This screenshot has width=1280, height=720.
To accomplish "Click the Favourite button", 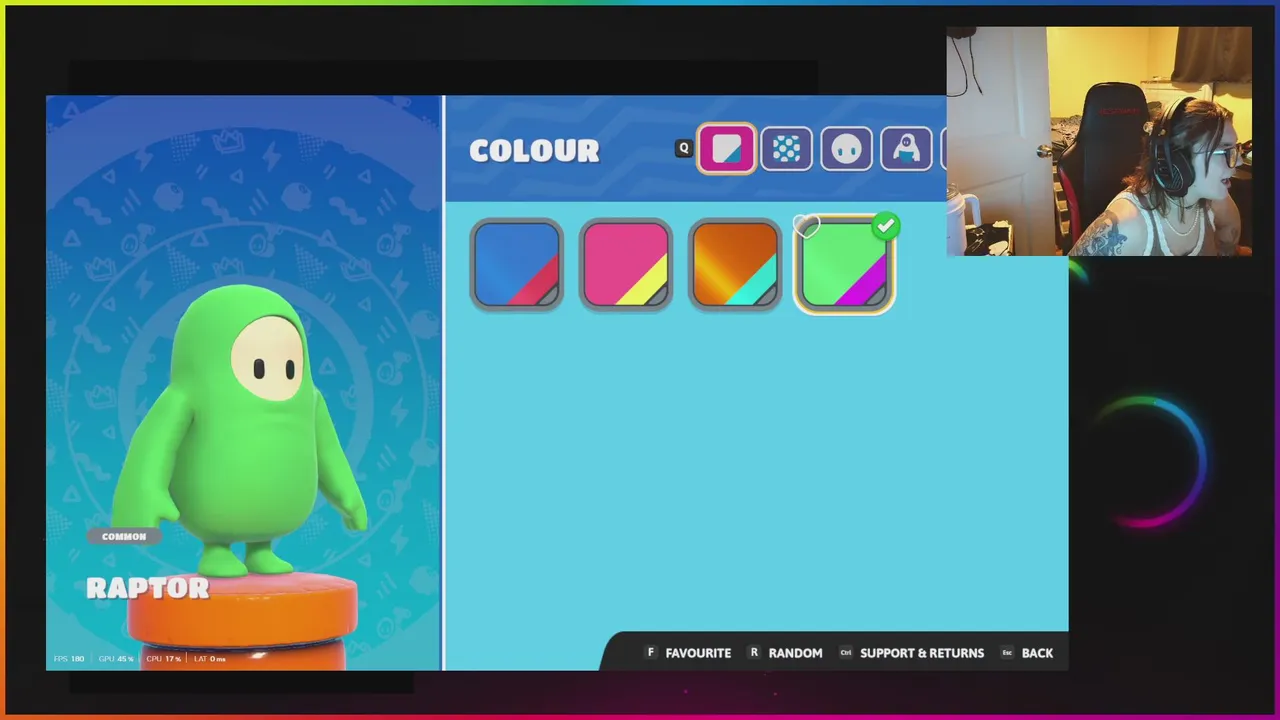I will 689,653.
